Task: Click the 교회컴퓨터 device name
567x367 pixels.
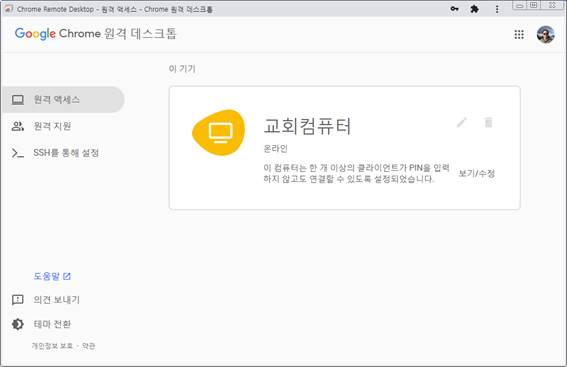Action: pyautogui.click(x=307, y=126)
